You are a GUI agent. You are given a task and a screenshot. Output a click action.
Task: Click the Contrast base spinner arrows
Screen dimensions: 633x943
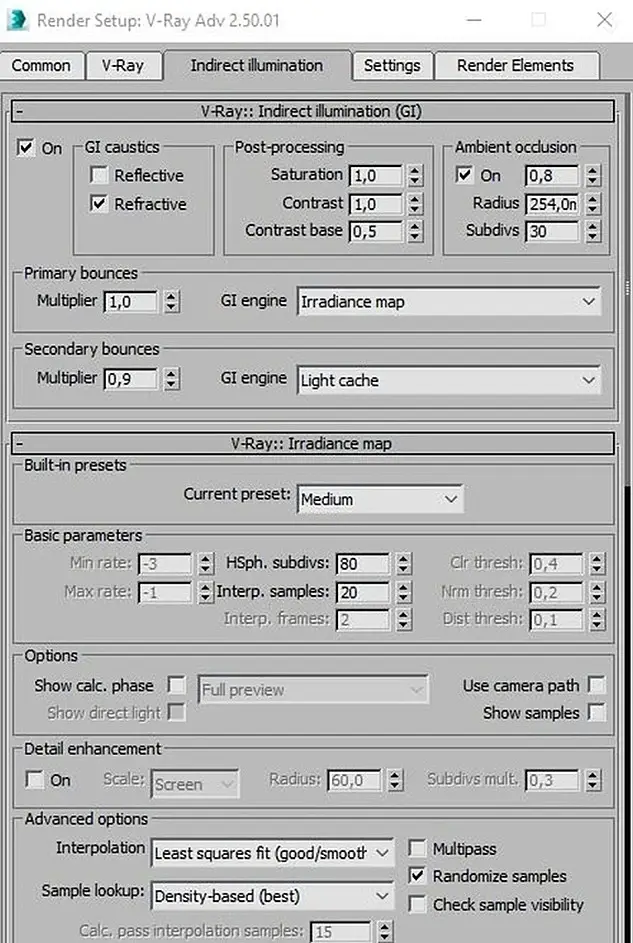coord(415,231)
